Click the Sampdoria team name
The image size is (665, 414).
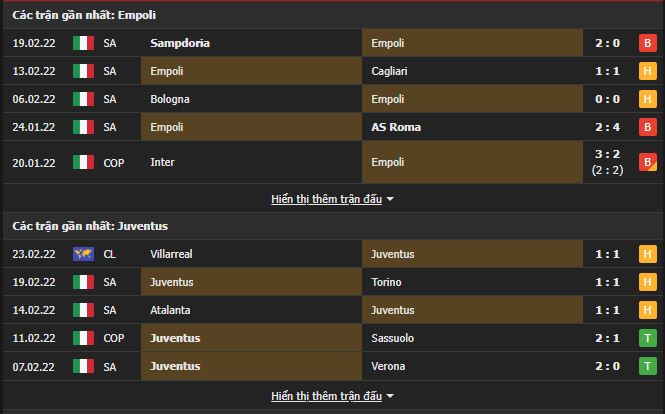(180, 43)
